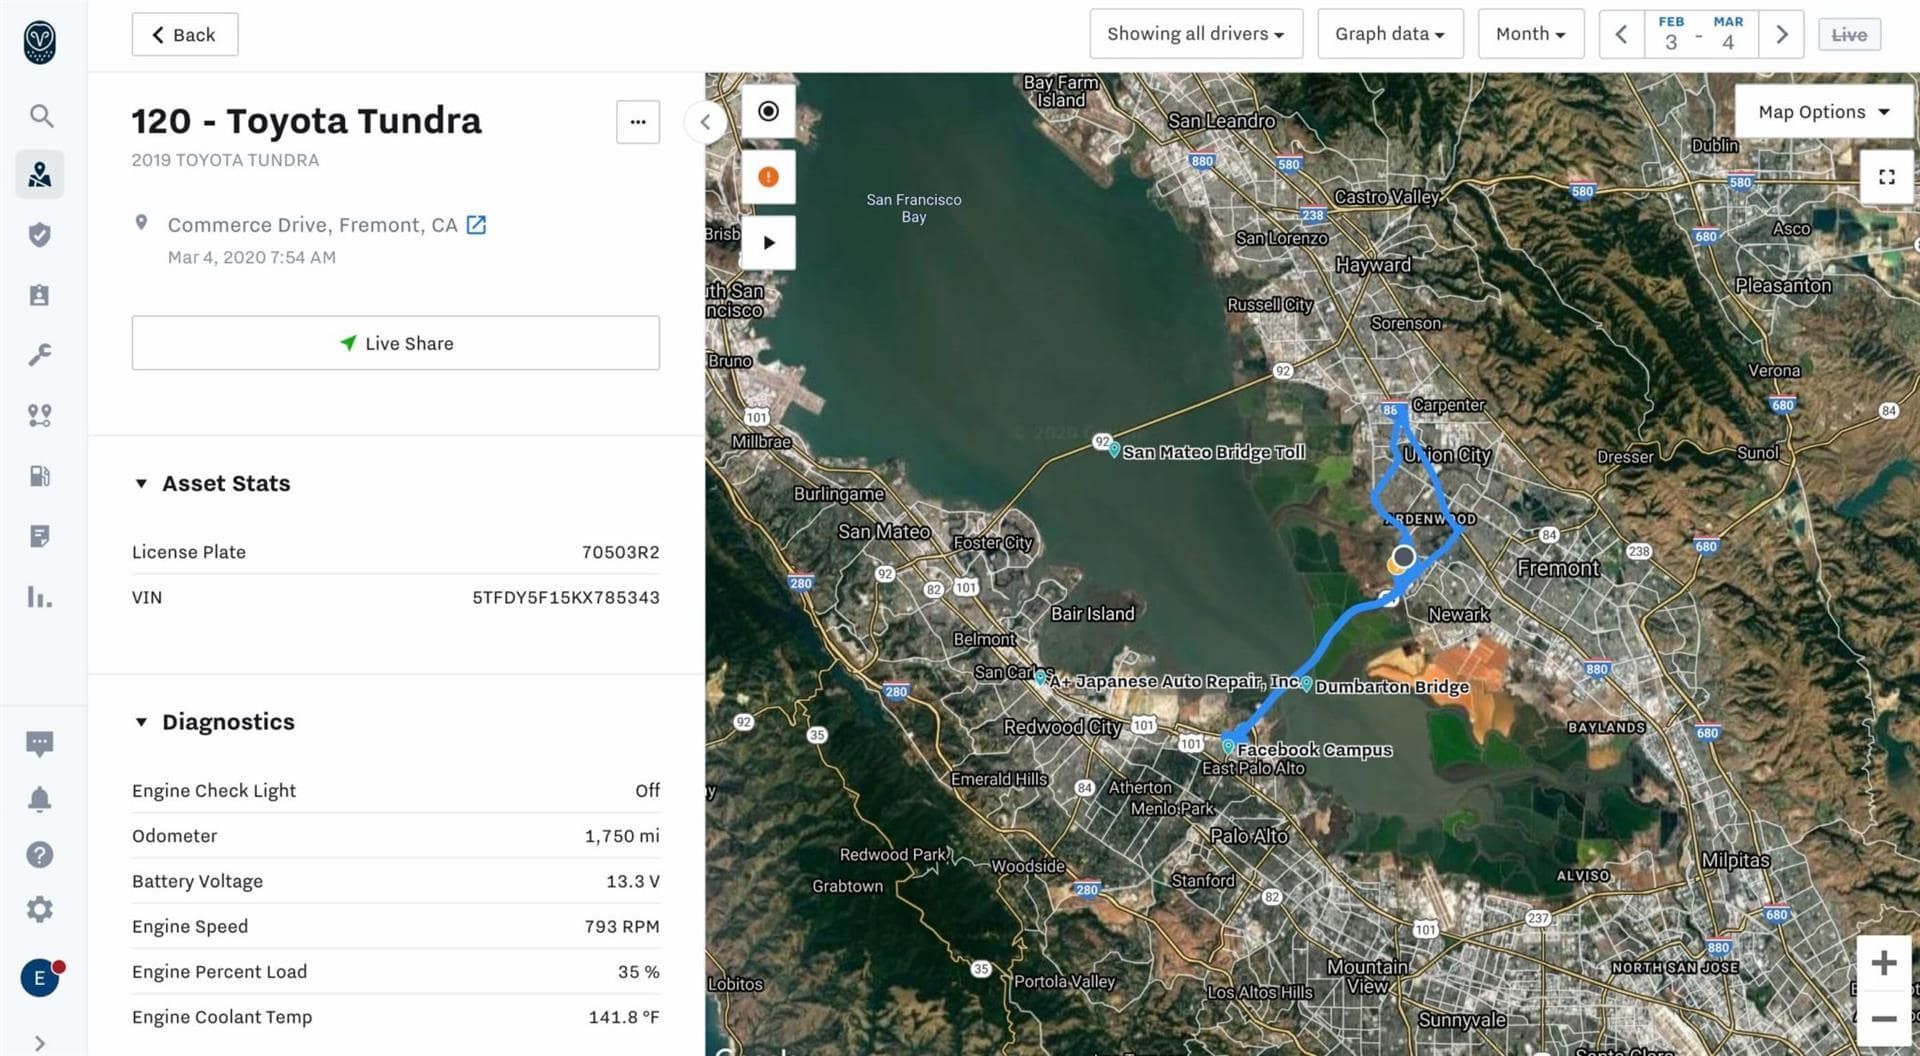This screenshot has height=1056, width=1920.
Task: Open the alerts bell icon
Action: pos(40,799)
